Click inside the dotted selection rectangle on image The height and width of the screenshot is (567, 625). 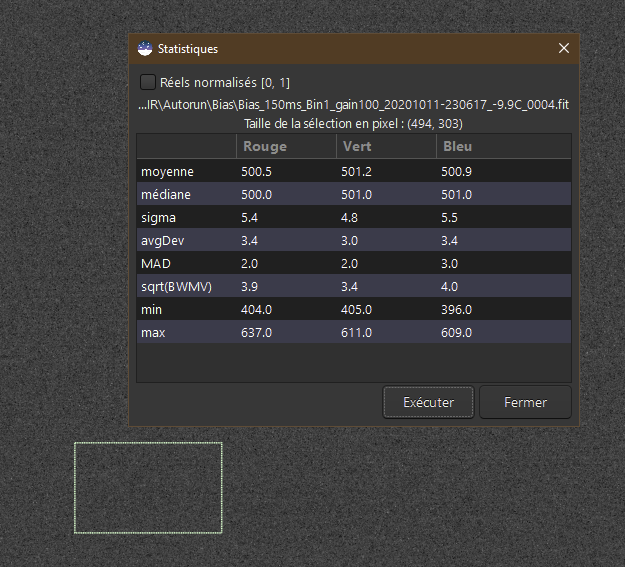148,488
